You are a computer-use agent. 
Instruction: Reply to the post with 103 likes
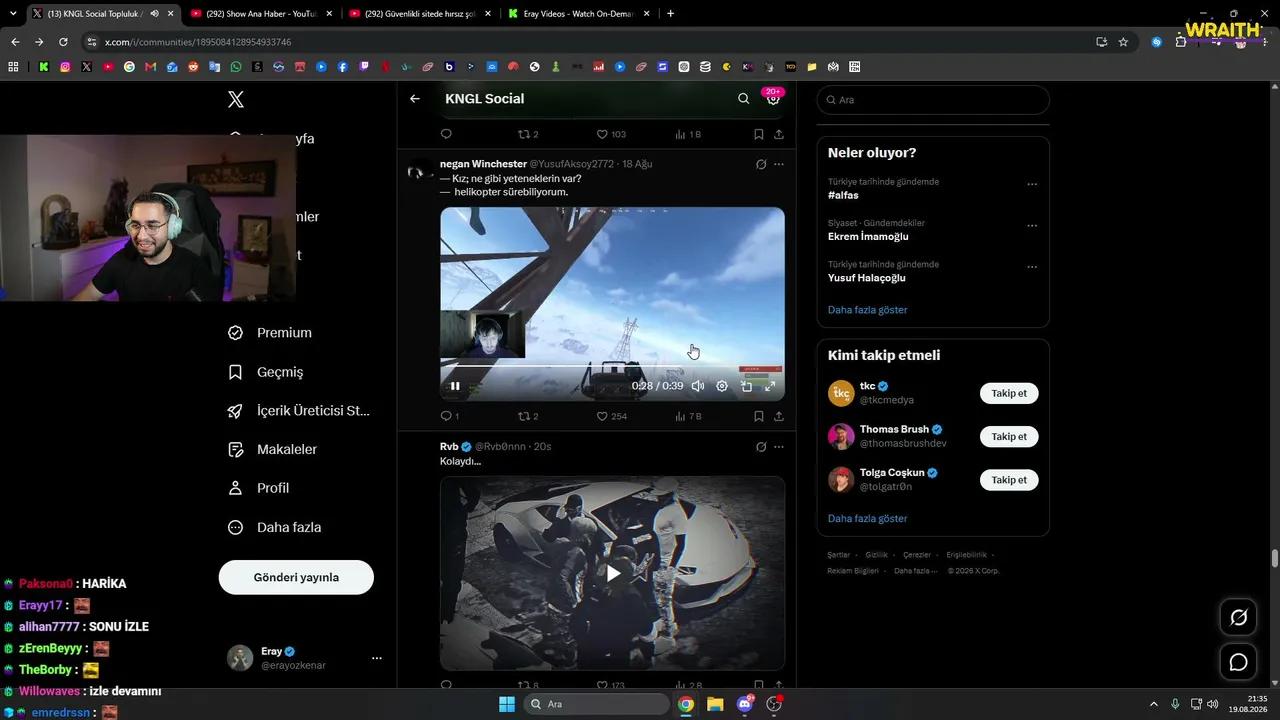[x=446, y=134]
